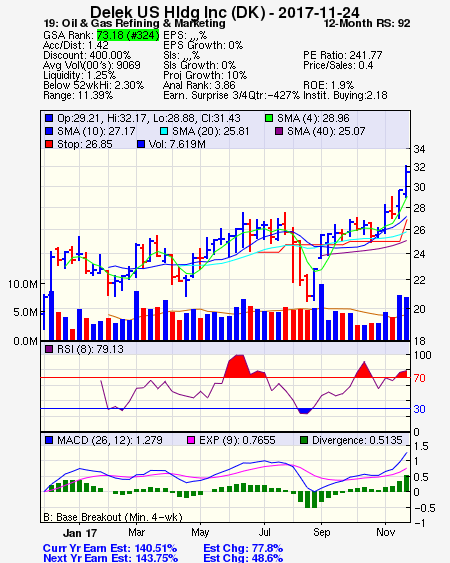Viewport: 450px width, 563px height.
Task: Click the 10.0M volume axis label
Action: (23, 284)
